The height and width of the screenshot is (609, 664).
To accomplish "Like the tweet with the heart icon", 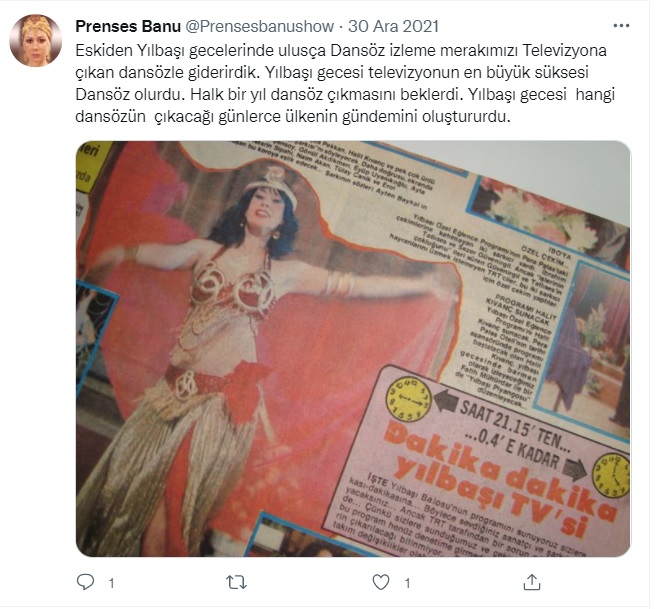I will click(x=381, y=582).
